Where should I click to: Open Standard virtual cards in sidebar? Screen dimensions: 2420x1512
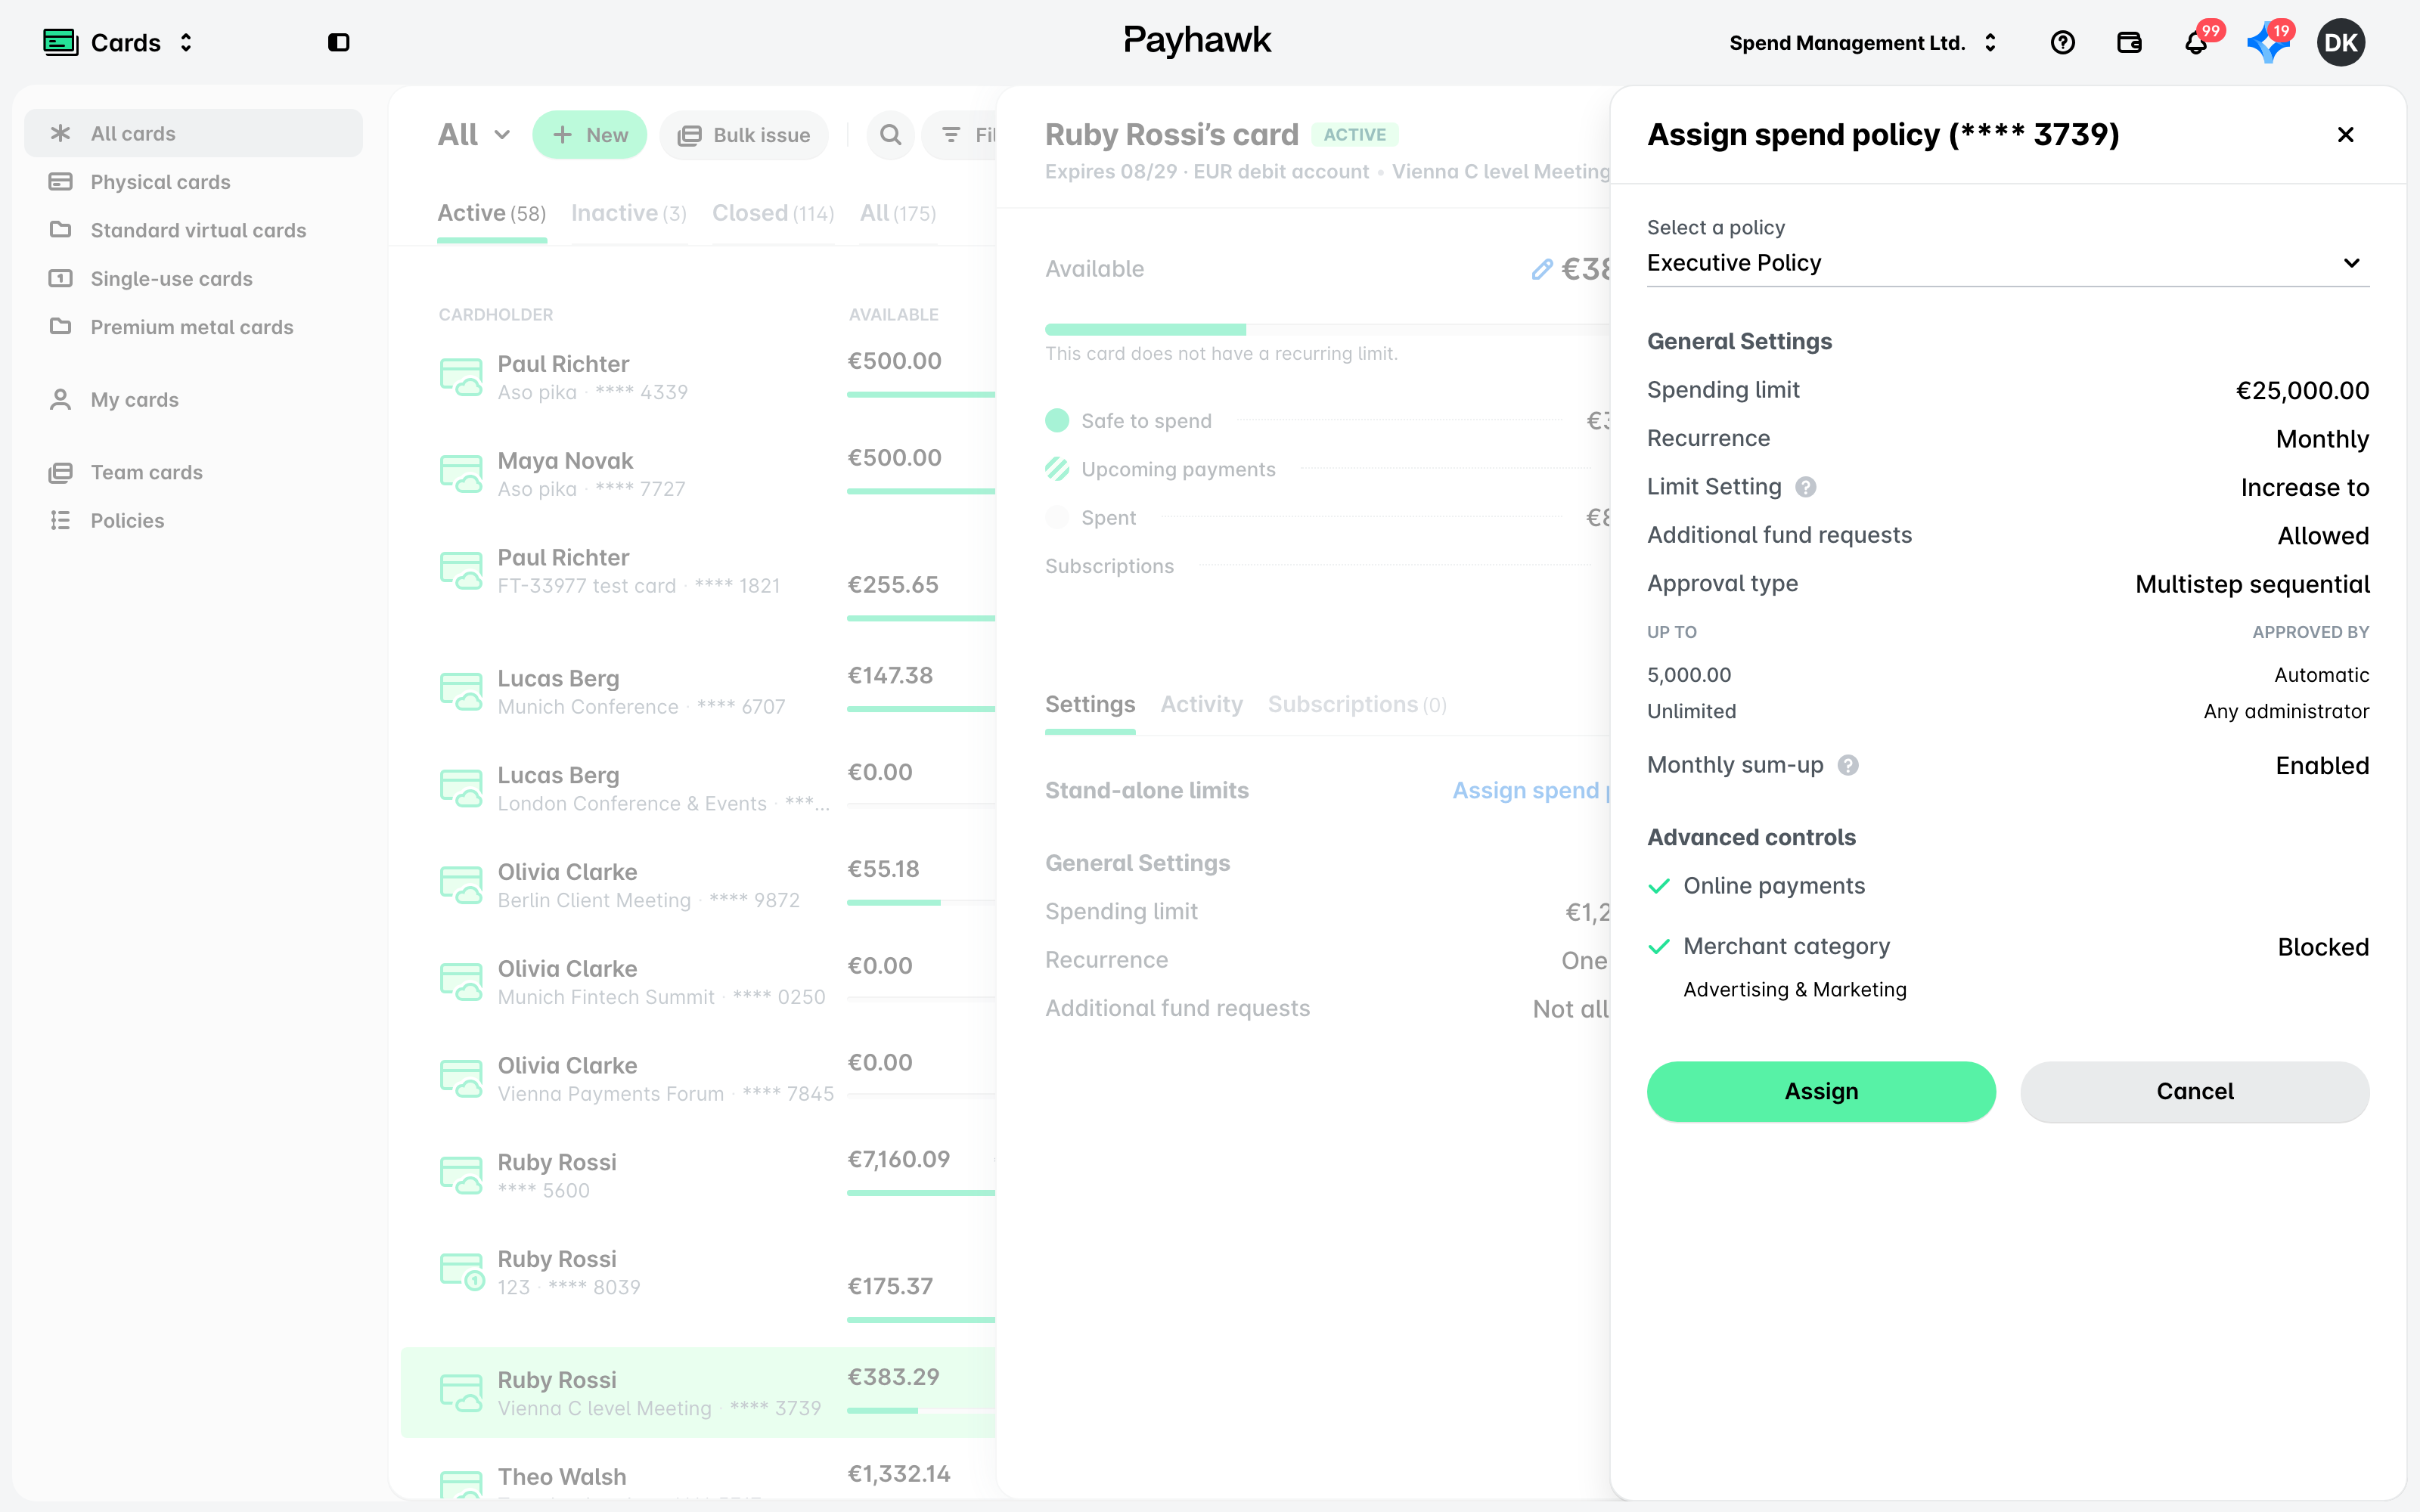[193, 230]
